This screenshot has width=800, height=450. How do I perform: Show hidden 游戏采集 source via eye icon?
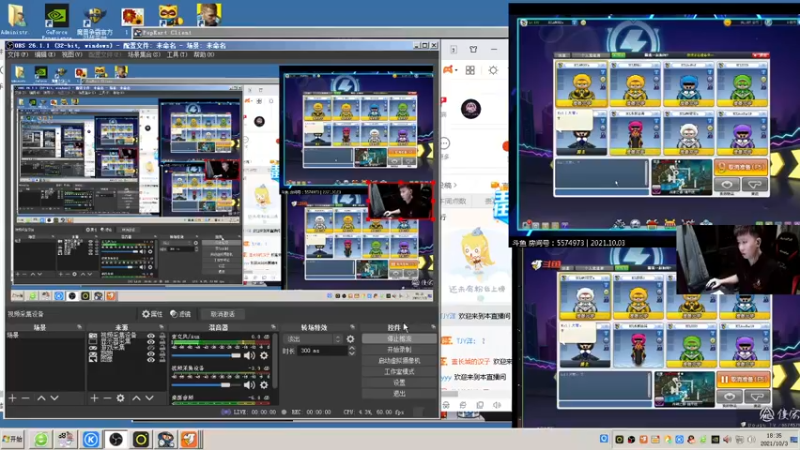[151, 348]
